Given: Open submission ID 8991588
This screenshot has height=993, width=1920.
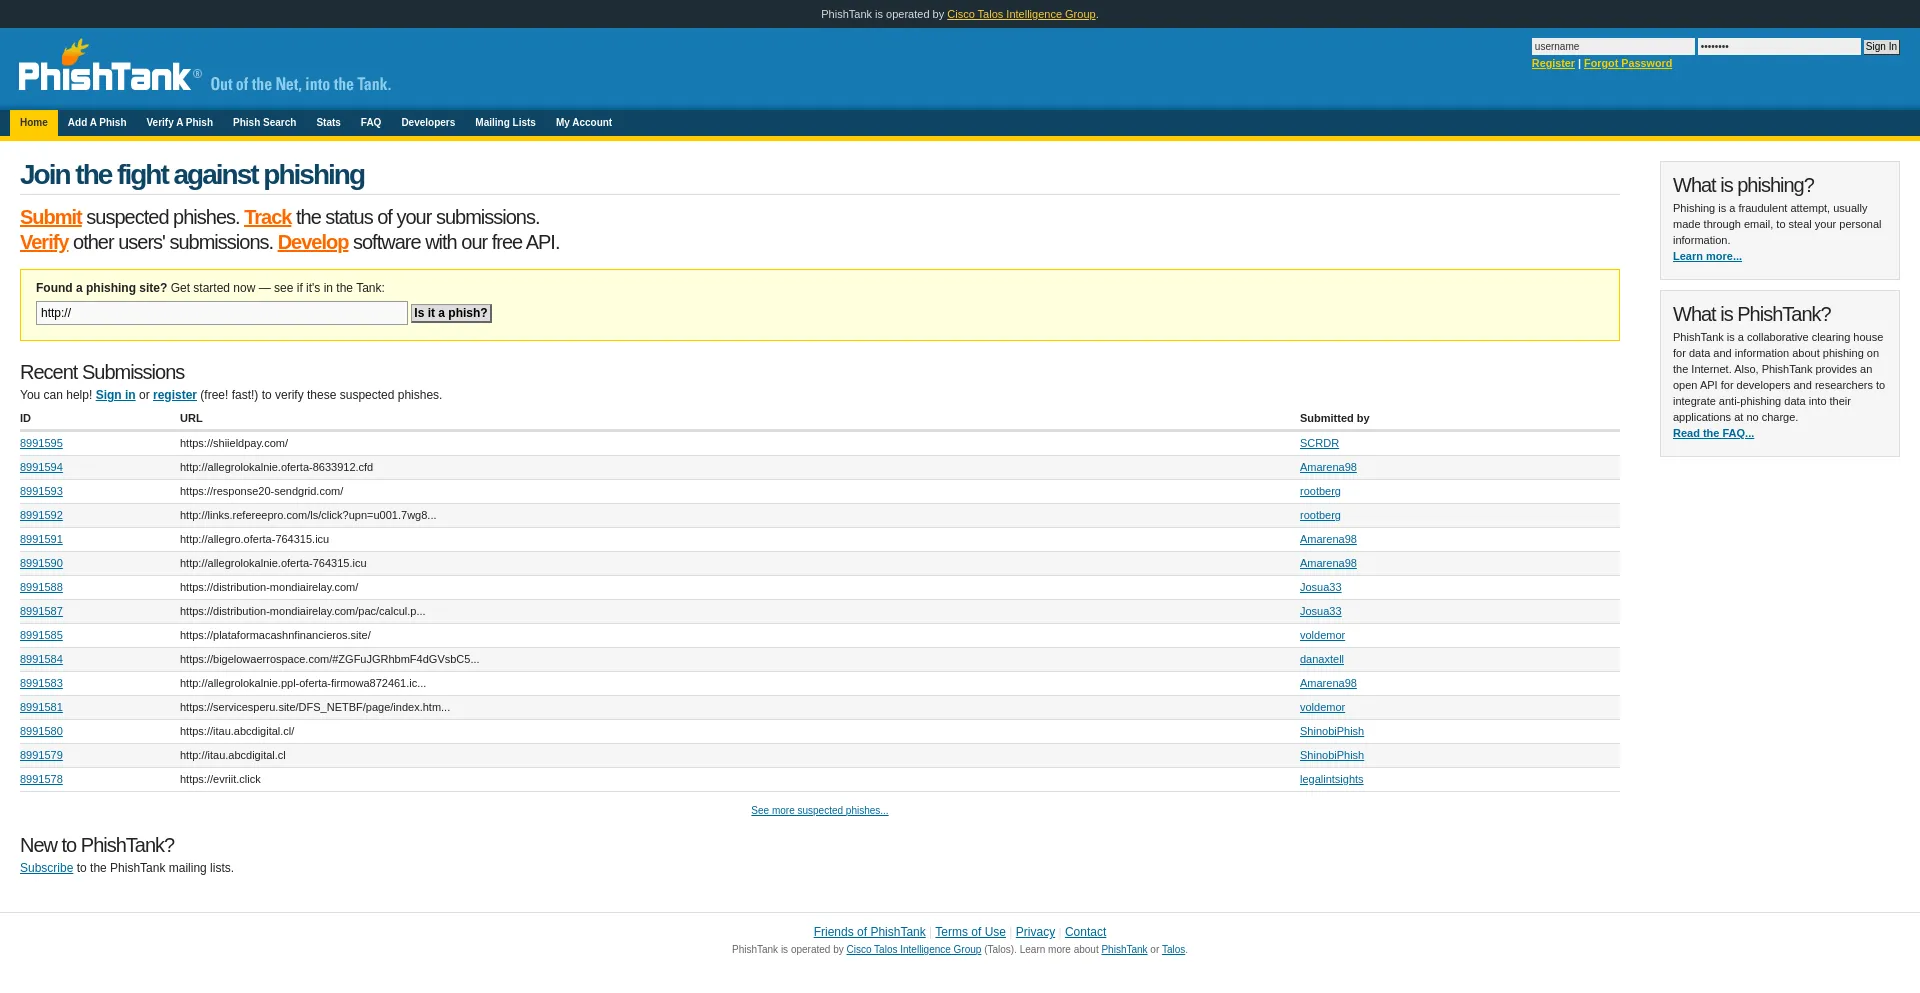Looking at the screenshot, I should click(41, 587).
